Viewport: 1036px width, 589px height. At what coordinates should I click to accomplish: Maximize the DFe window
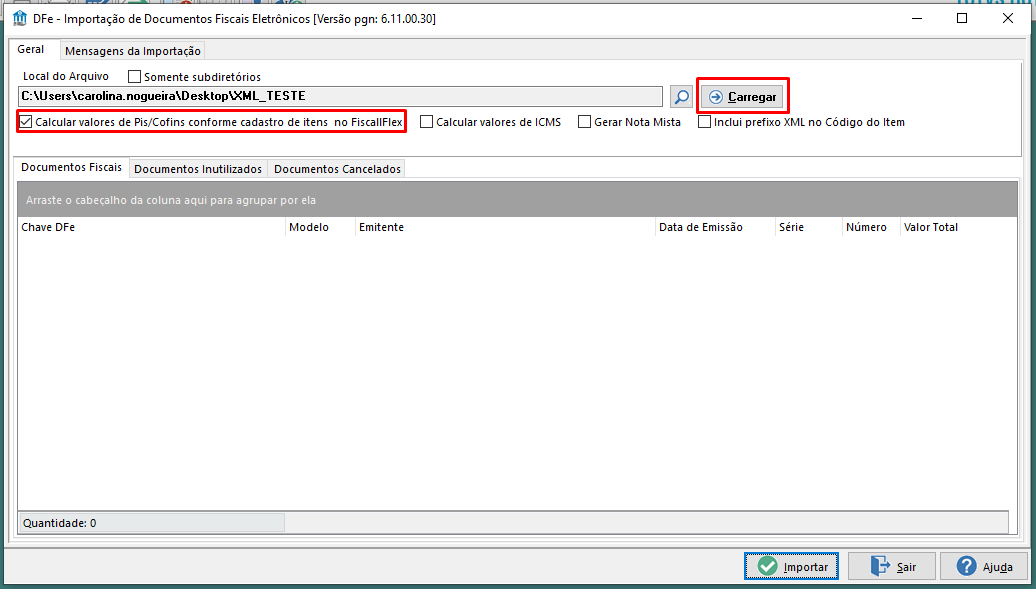(x=962, y=19)
